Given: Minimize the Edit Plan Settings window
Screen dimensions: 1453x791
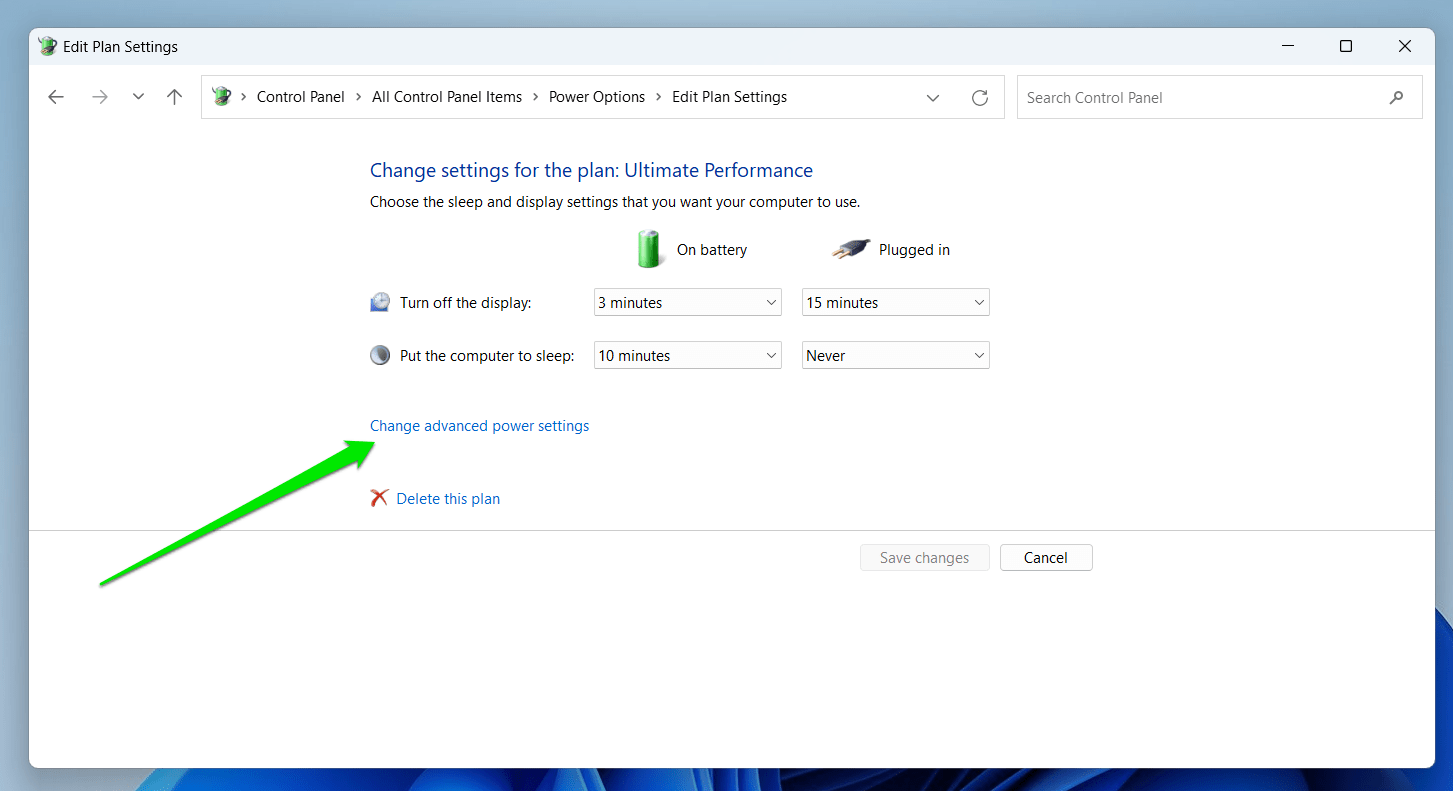Looking at the screenshot, I should pyautogui.click(x=1288, y=46).
